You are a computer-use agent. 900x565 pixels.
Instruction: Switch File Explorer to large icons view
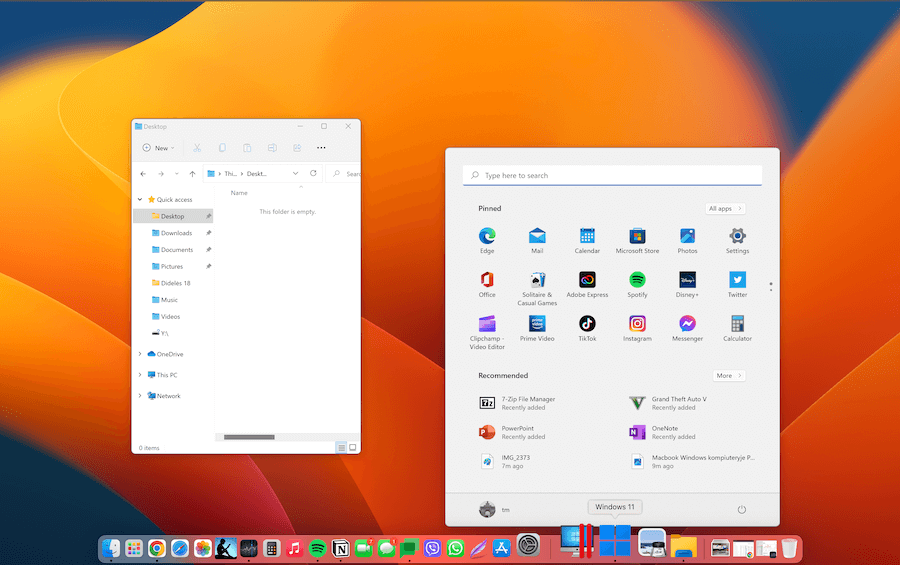tap(352, 447)
